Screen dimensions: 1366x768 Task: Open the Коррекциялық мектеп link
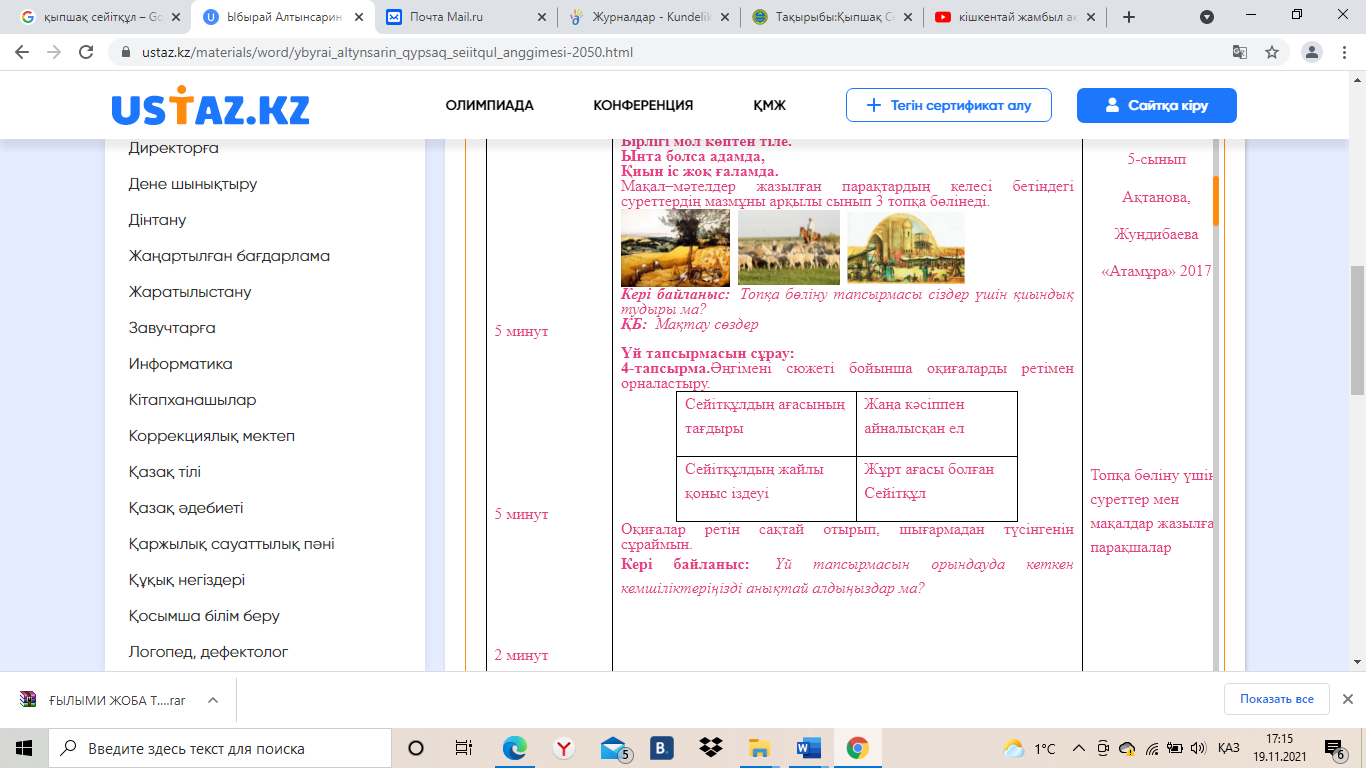(x=212, y=436)
